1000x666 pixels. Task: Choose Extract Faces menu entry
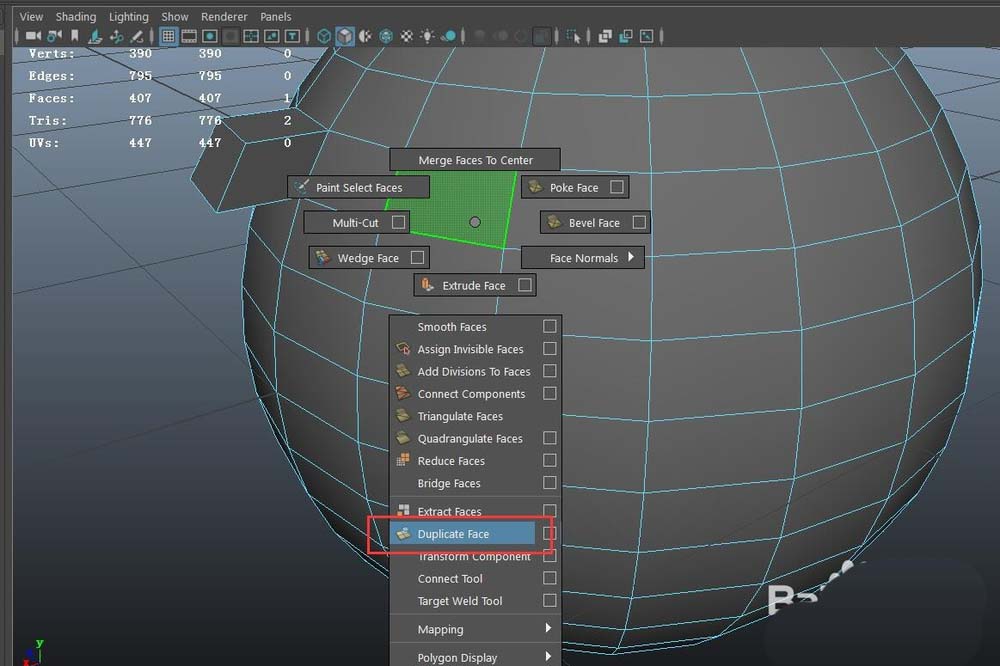[x=450, y=512]
